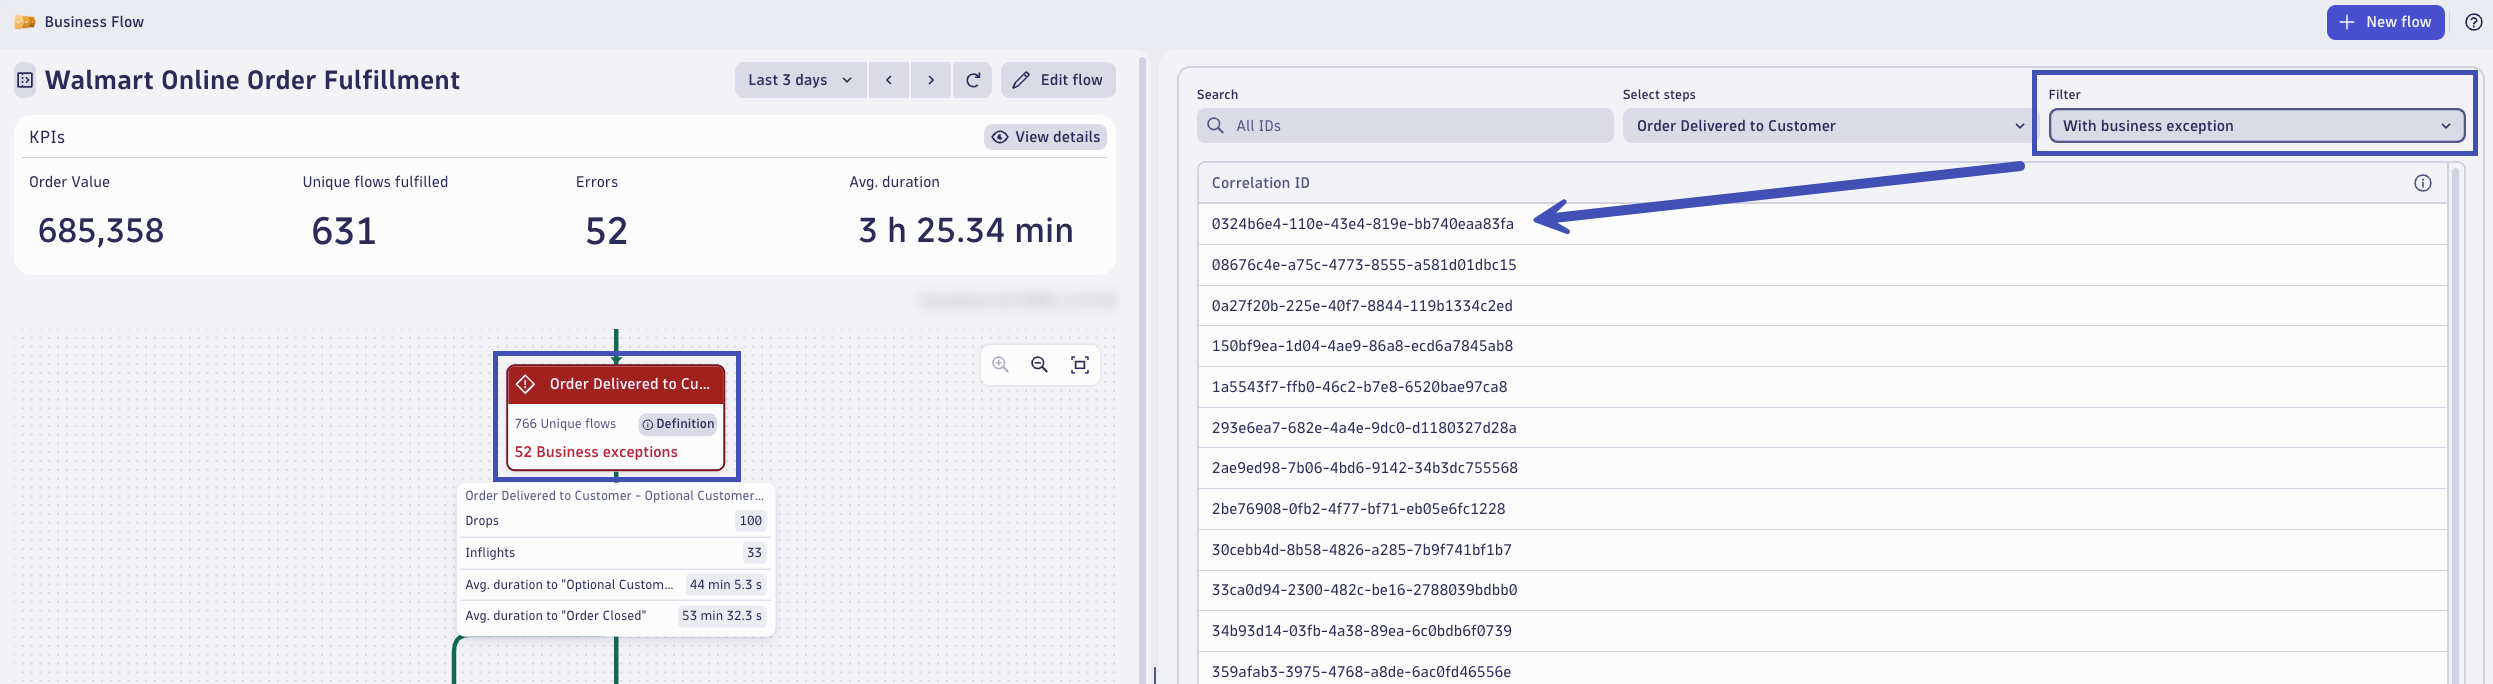Click the correlation list vertical scrollbar
Image resolution: width=2493 pixels, height=684 pixels.
tap(2456, 424)
